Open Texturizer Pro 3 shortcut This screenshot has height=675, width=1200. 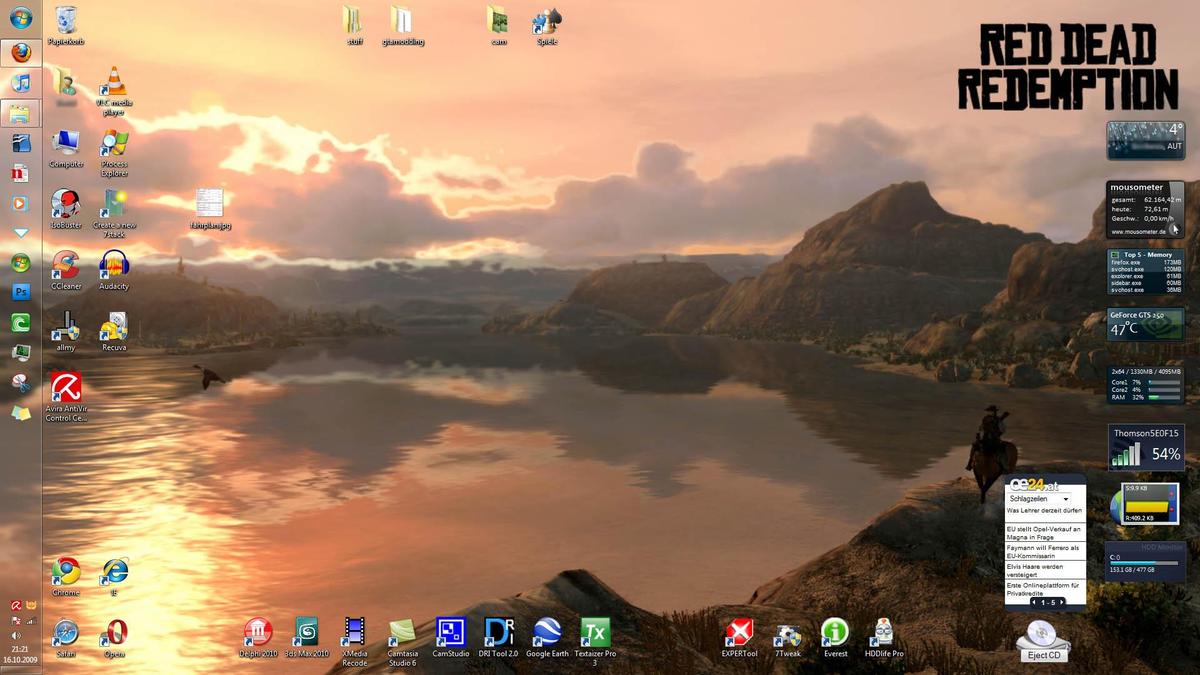click(595, 641)
